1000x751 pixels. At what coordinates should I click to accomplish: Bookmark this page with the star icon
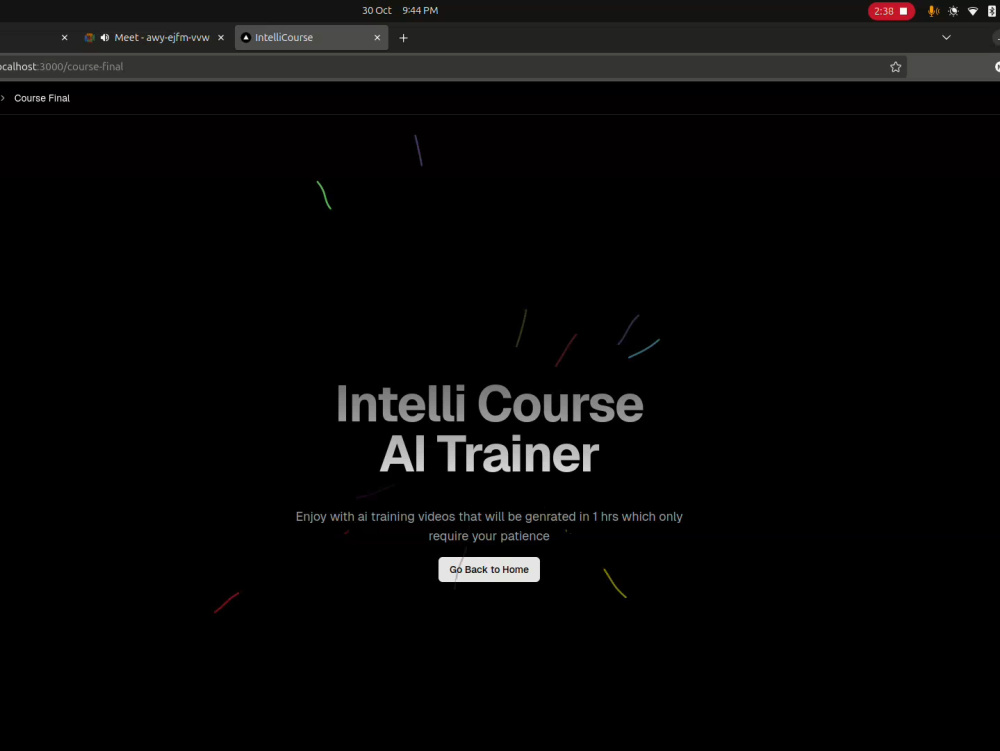click(x=895, y=67)
